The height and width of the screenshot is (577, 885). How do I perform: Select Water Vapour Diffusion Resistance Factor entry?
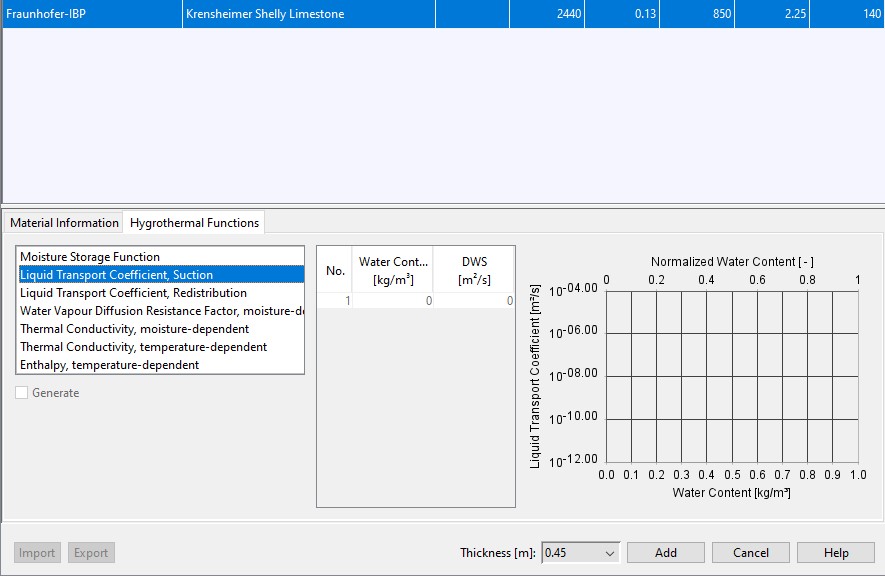pos(161,311)
